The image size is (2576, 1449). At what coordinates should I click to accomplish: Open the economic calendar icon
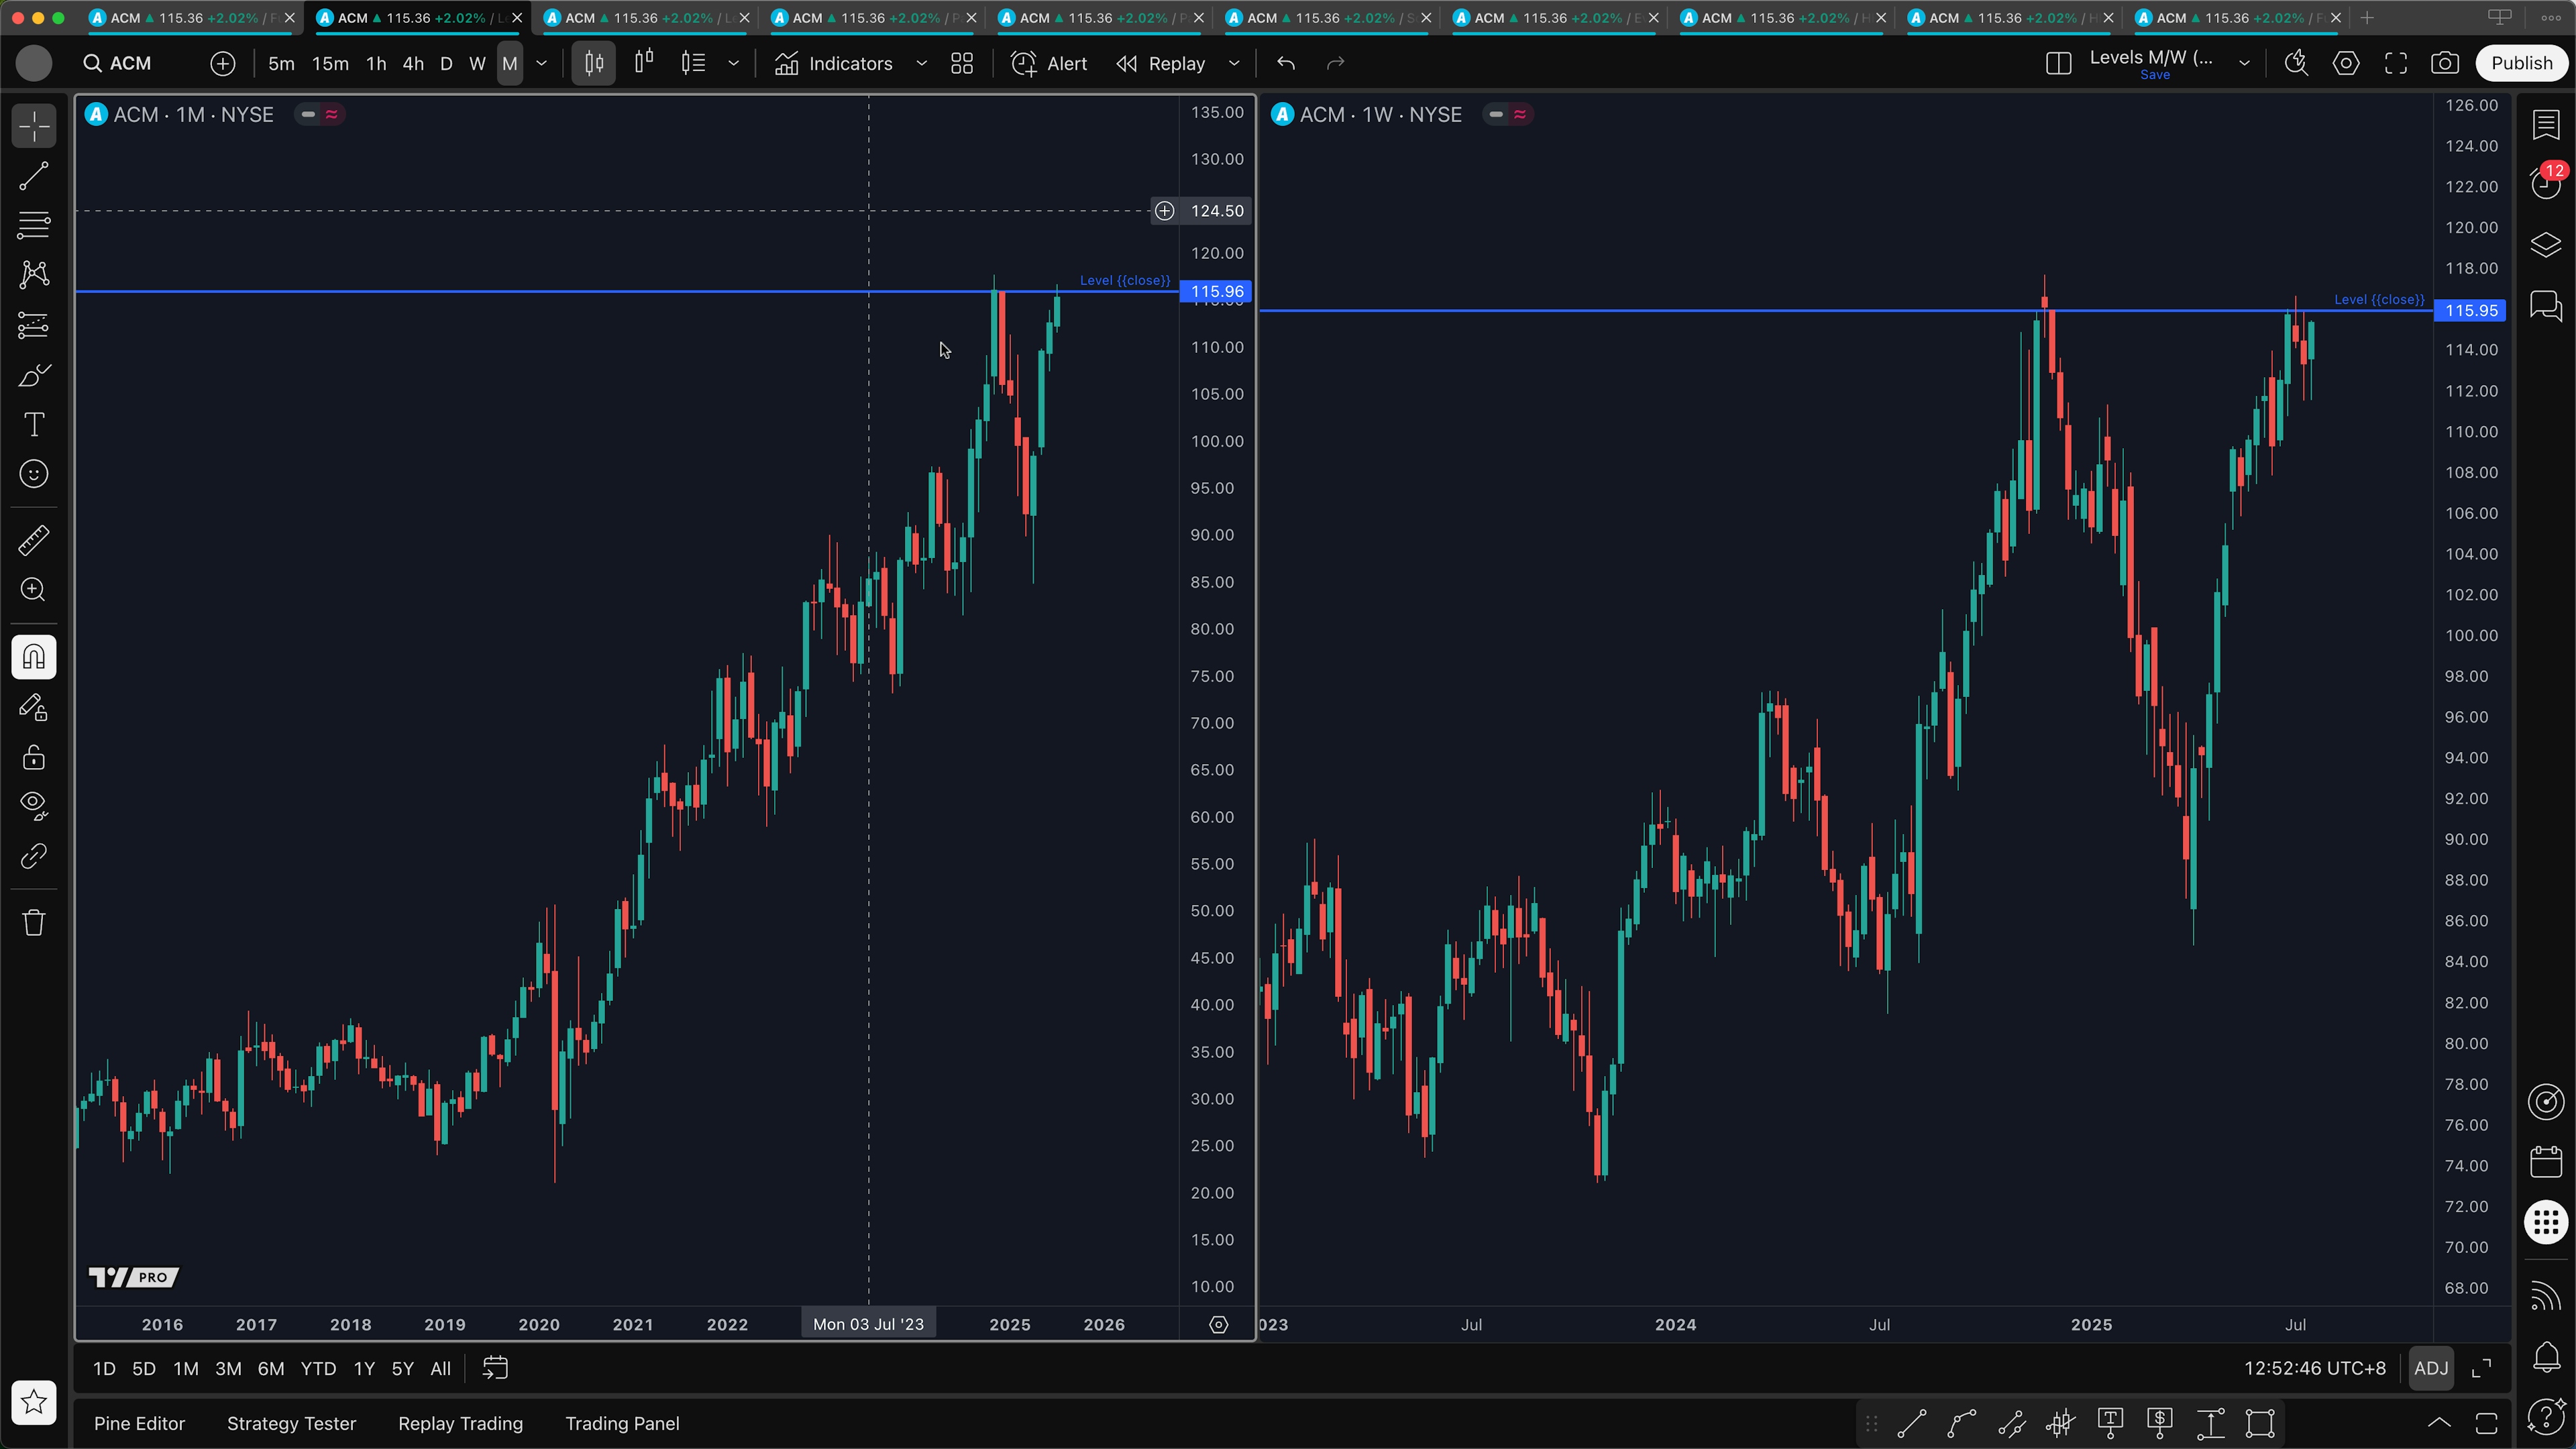[2546, 1162]
